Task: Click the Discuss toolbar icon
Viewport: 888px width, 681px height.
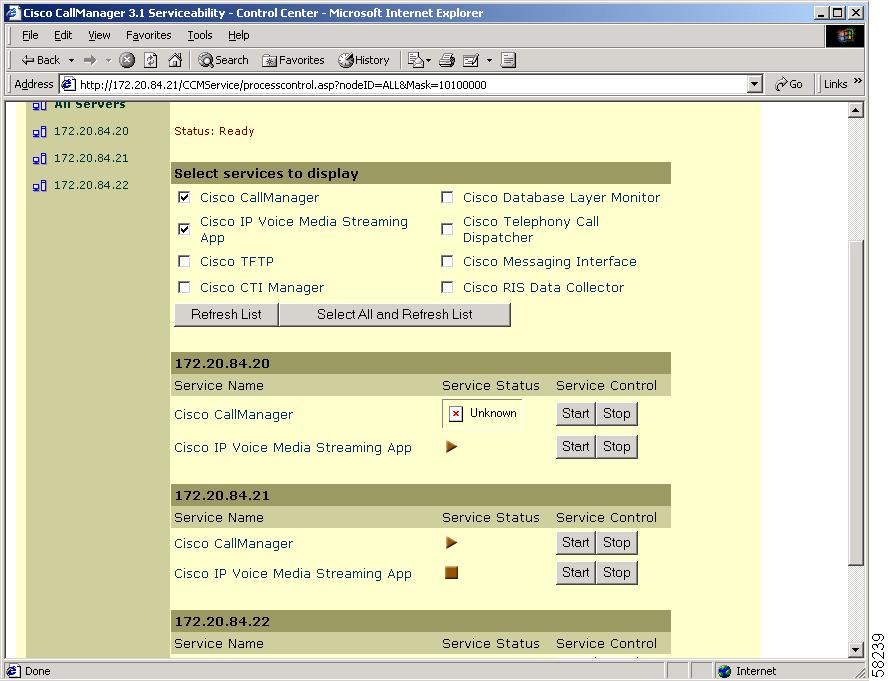Action: (508, 60)
